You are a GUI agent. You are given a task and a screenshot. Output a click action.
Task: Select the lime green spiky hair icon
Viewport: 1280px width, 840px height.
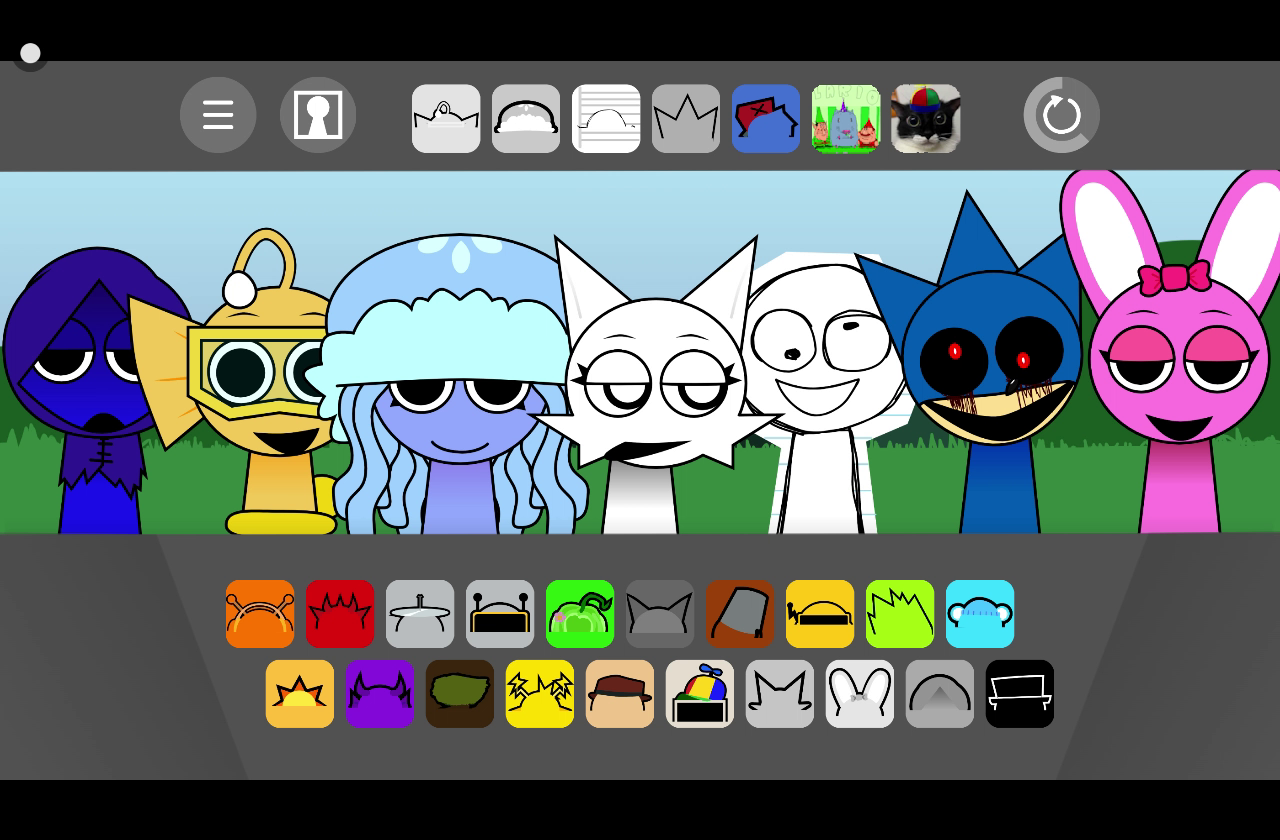[x=900, y=614]
